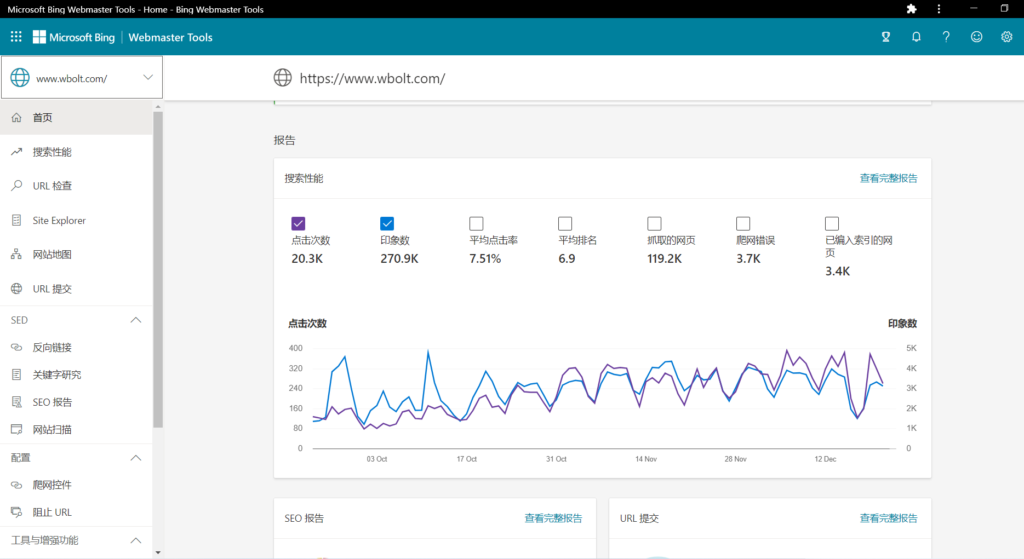Click the Microsoft Bing logo

click(77, 37)
